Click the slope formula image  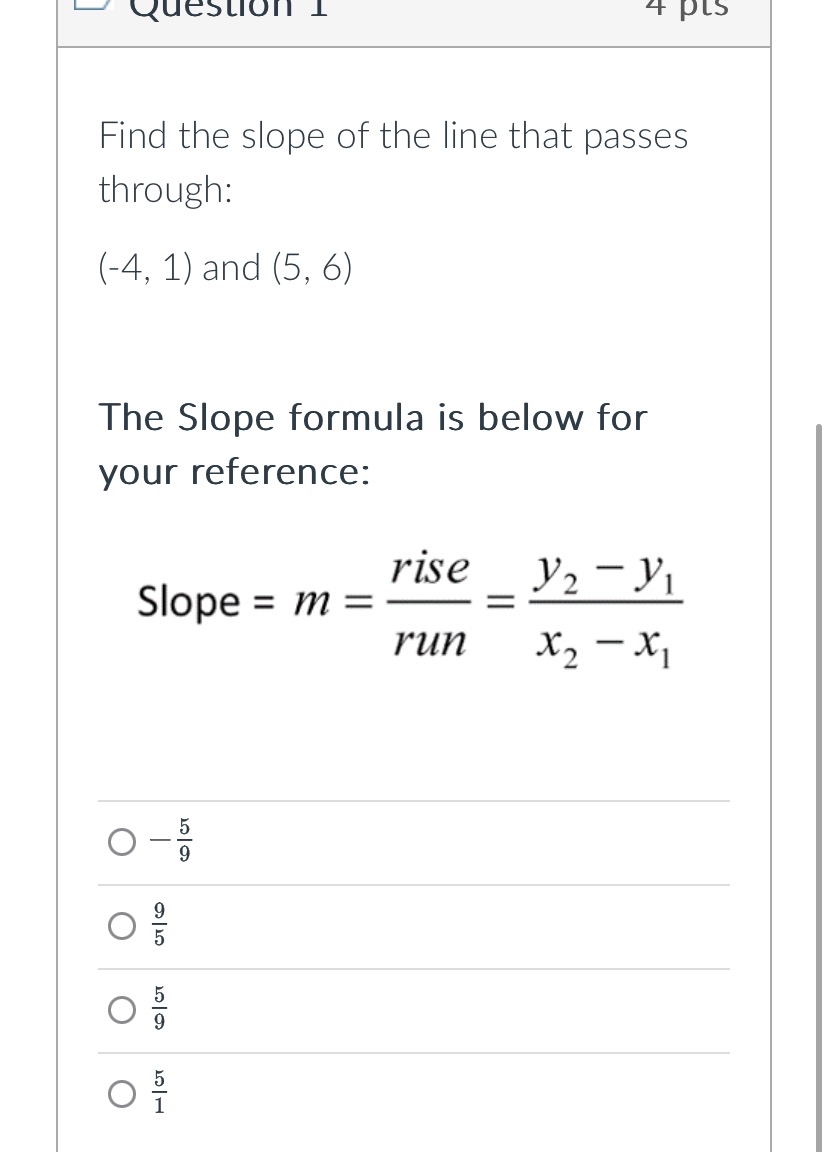[x=410, y=605]
